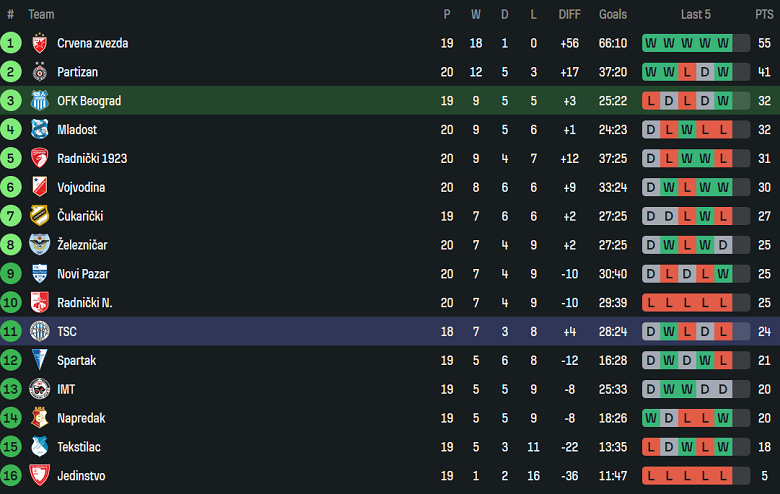Click the IMT row position 13 badge
This screenshot has height=494, width=780.
11,389
